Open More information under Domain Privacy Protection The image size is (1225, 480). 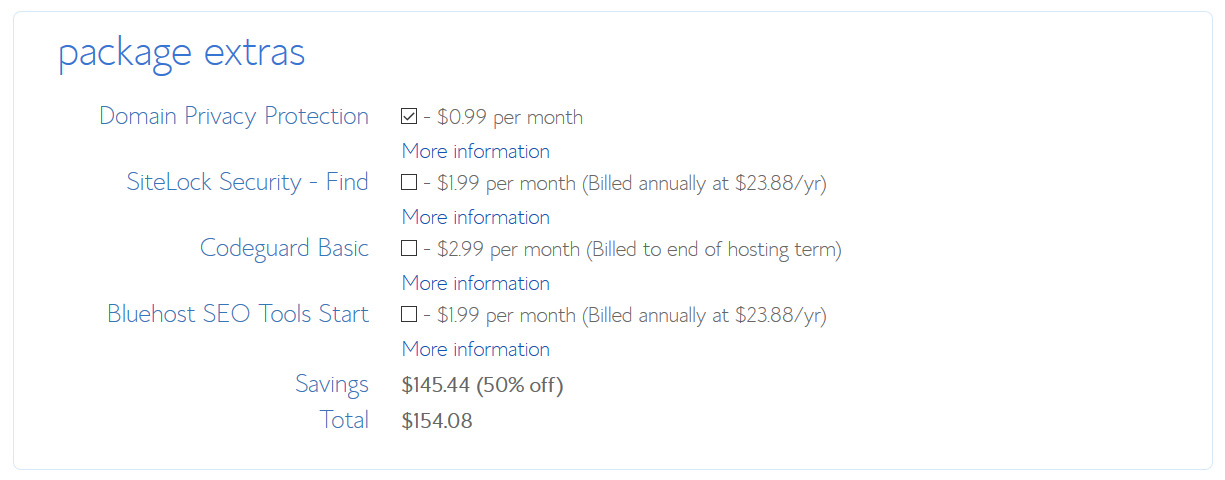point(475,151)
